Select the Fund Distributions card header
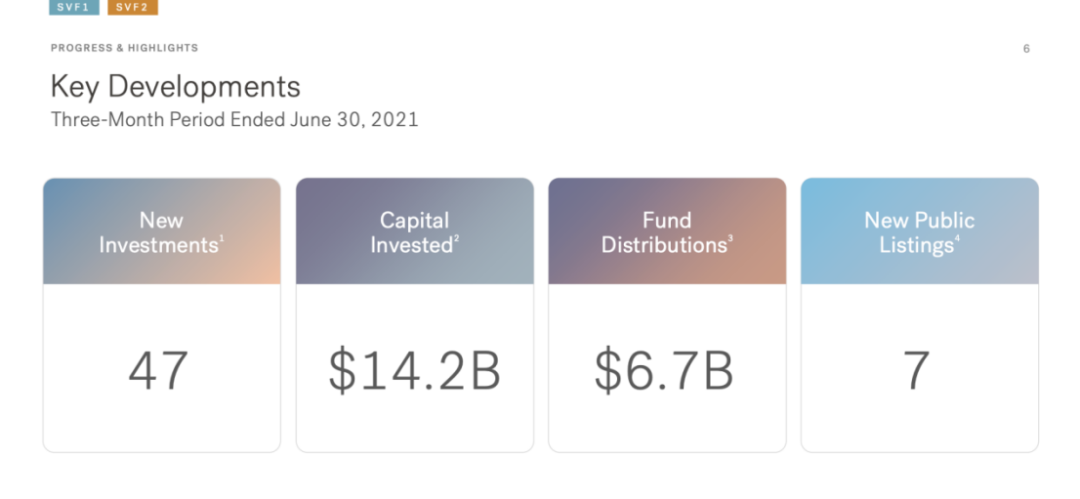 point(666,232)
